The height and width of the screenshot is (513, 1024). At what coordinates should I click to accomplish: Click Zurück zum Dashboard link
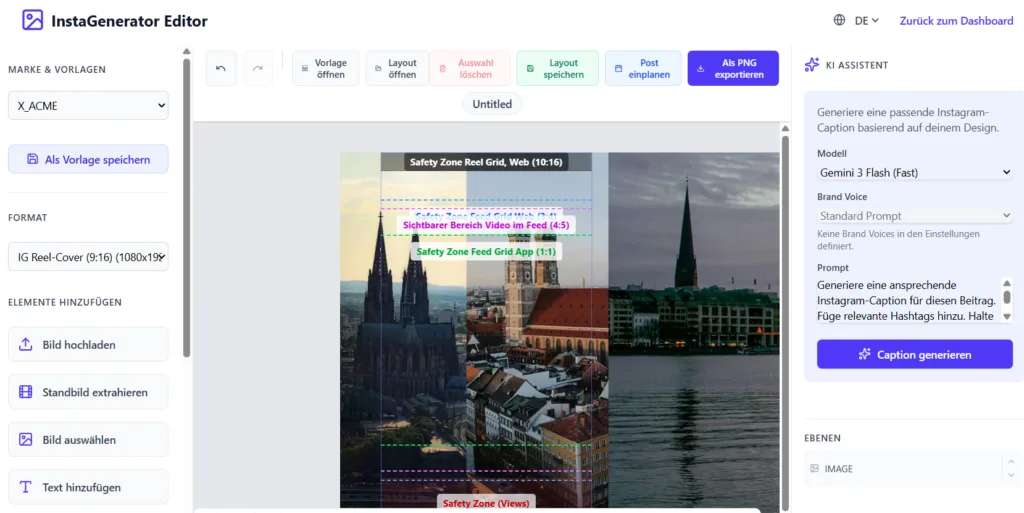point(956,20)
